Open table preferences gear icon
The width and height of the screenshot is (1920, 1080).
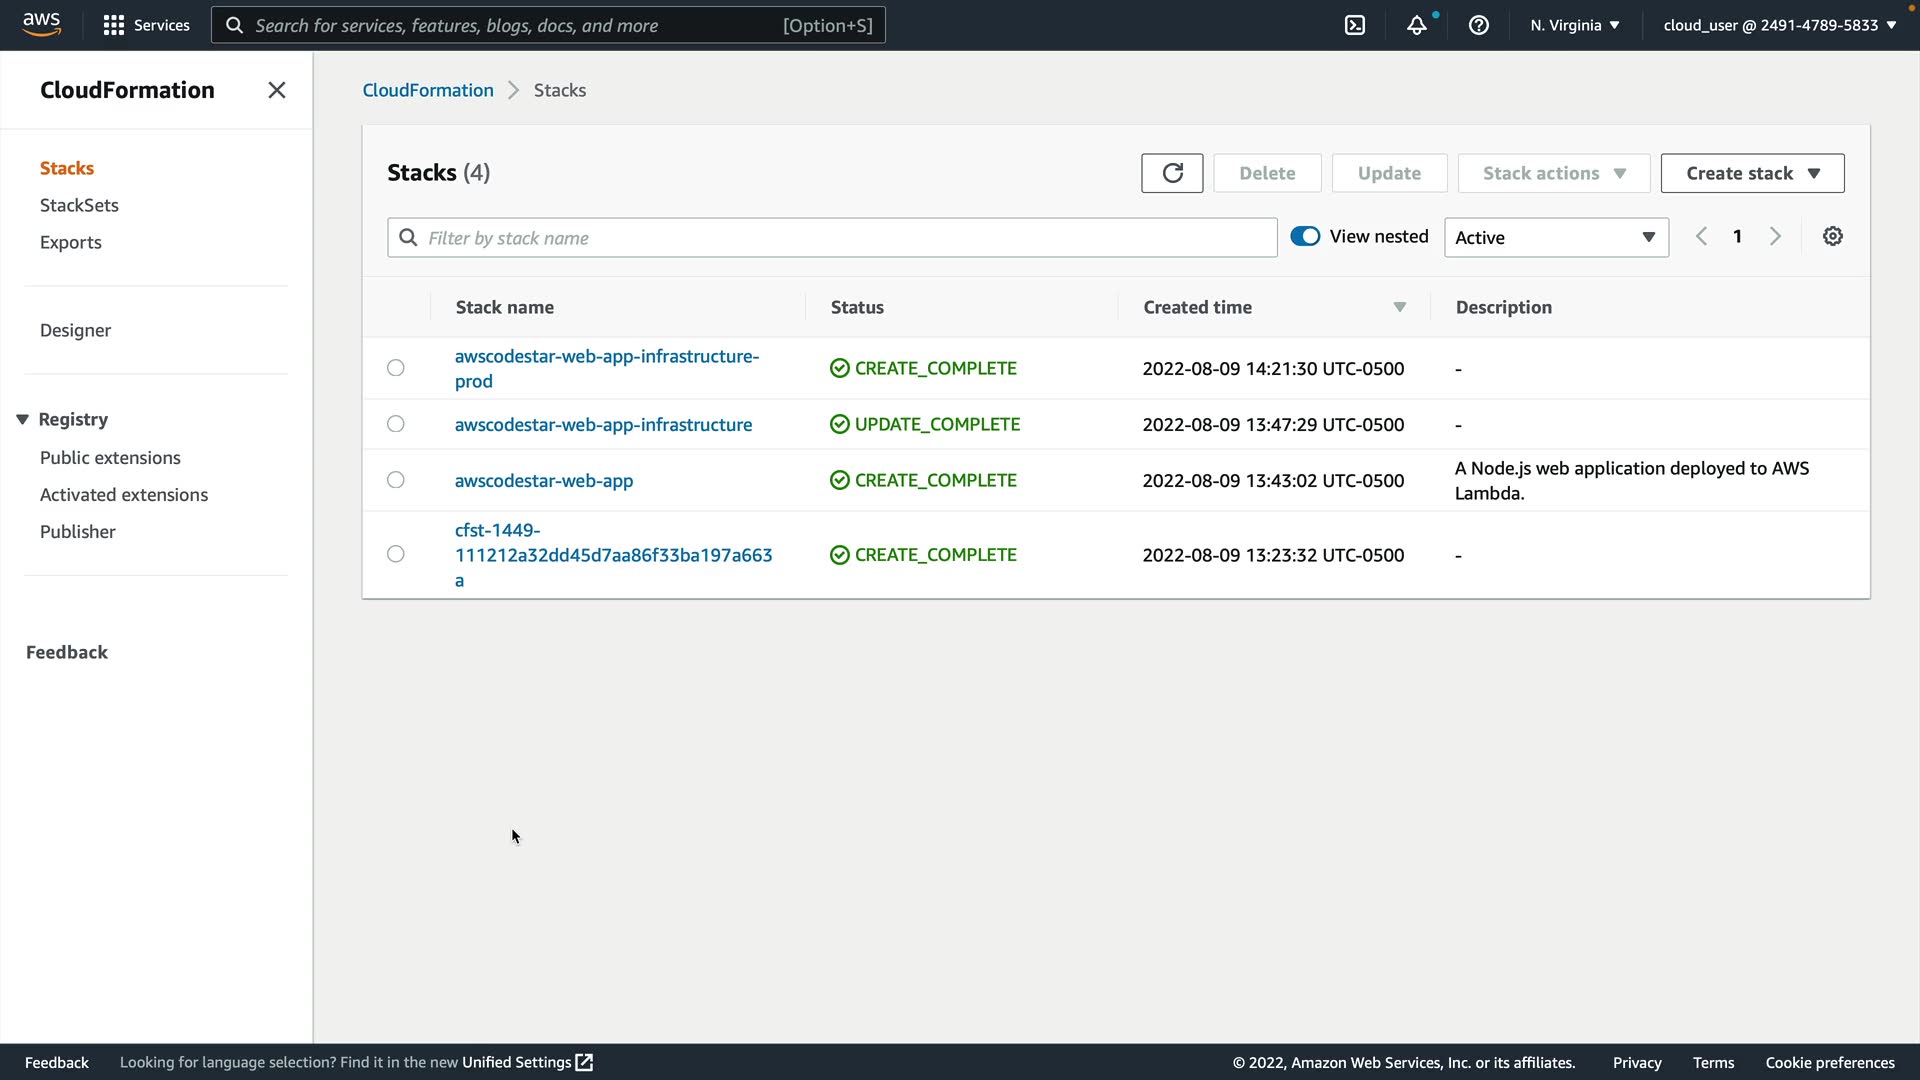coord(1832,237)
